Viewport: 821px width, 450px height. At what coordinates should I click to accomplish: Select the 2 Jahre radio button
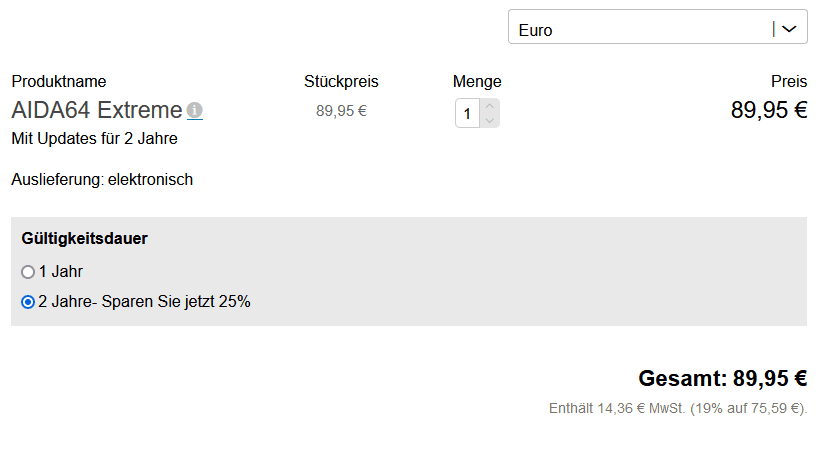(28, 301)
